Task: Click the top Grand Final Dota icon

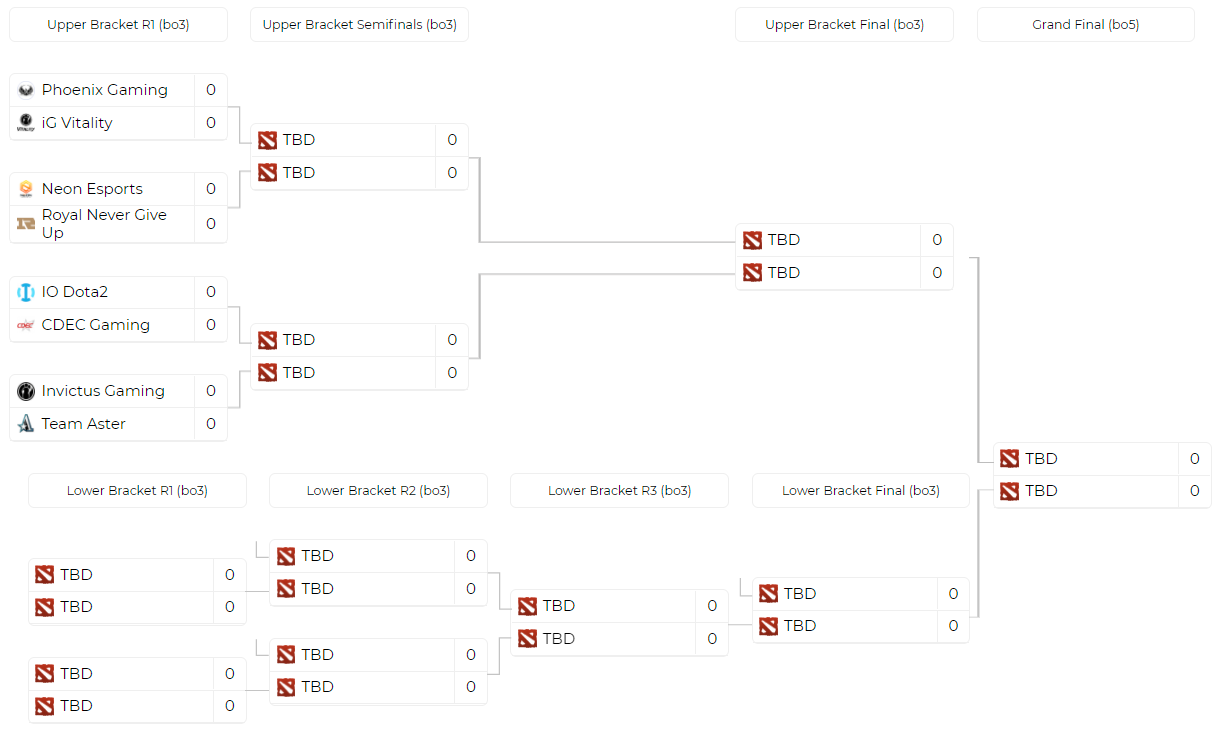Action: [1010, 459]
